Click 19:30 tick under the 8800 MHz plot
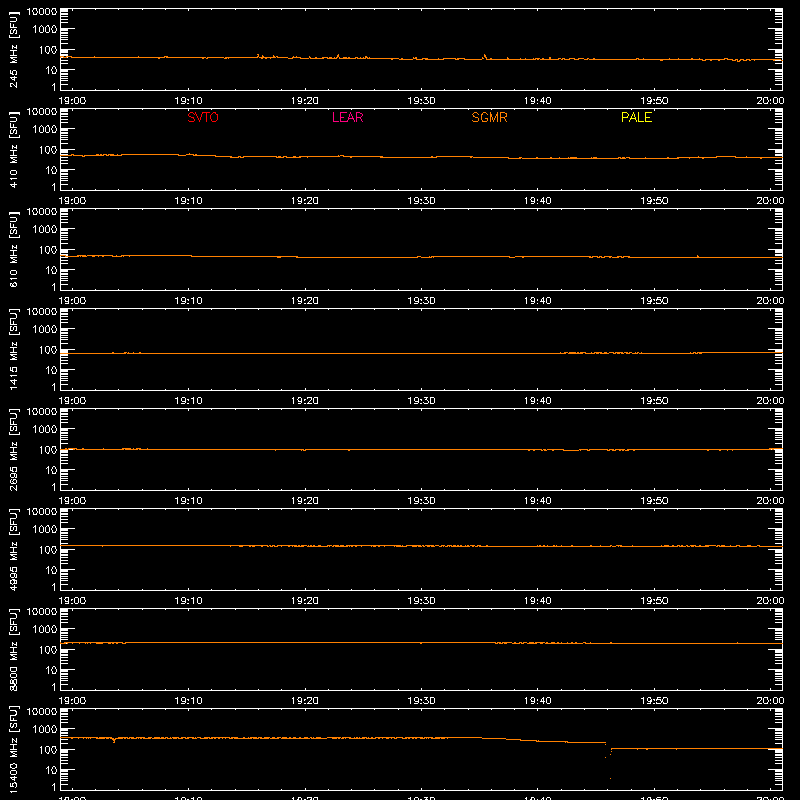 point(421,701)
